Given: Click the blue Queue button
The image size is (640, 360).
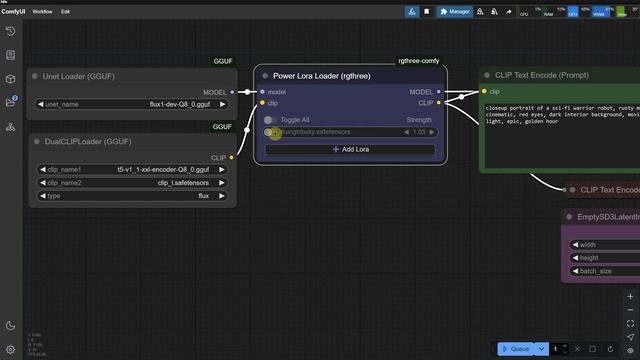Looking at the screenshot, I should click(x=516, y=349).
